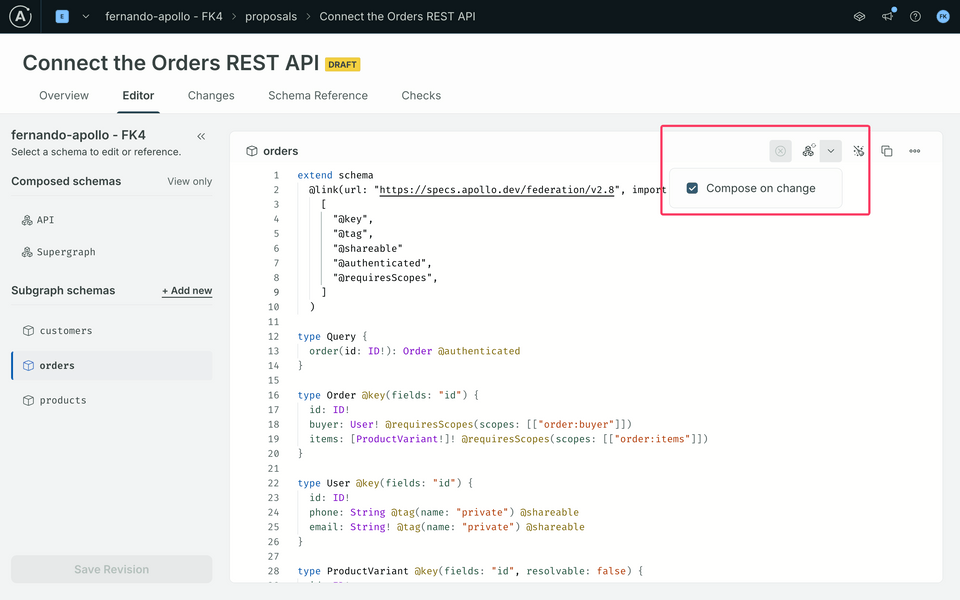Open the FK user avatar menu
The image size is (960, 600).
click(x=943, y=17)
